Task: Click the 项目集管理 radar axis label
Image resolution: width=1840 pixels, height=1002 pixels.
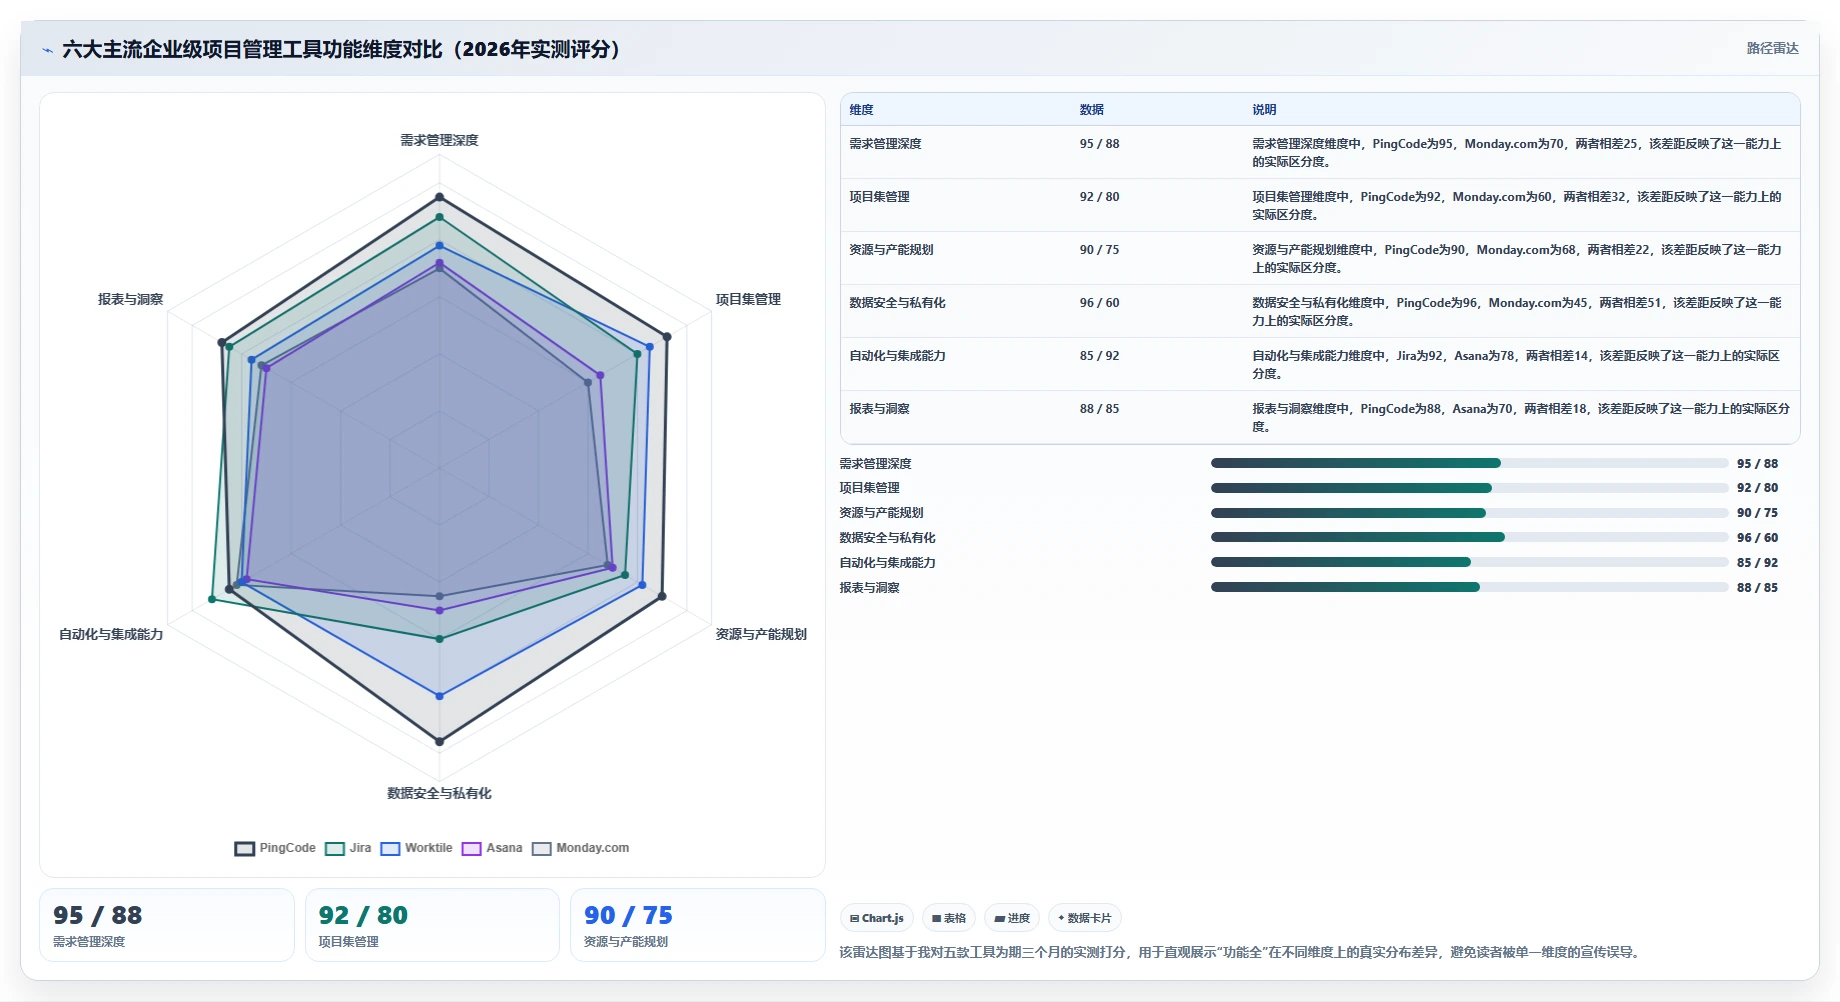Action: tap(748, 299)
